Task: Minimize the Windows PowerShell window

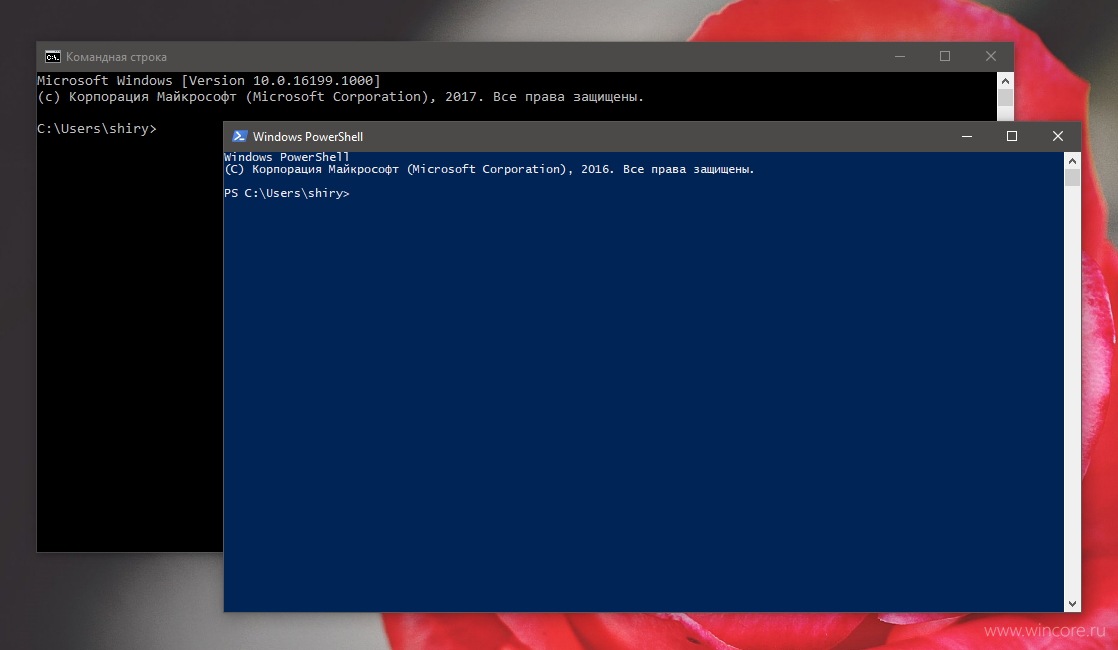Action: coord(967,136)
